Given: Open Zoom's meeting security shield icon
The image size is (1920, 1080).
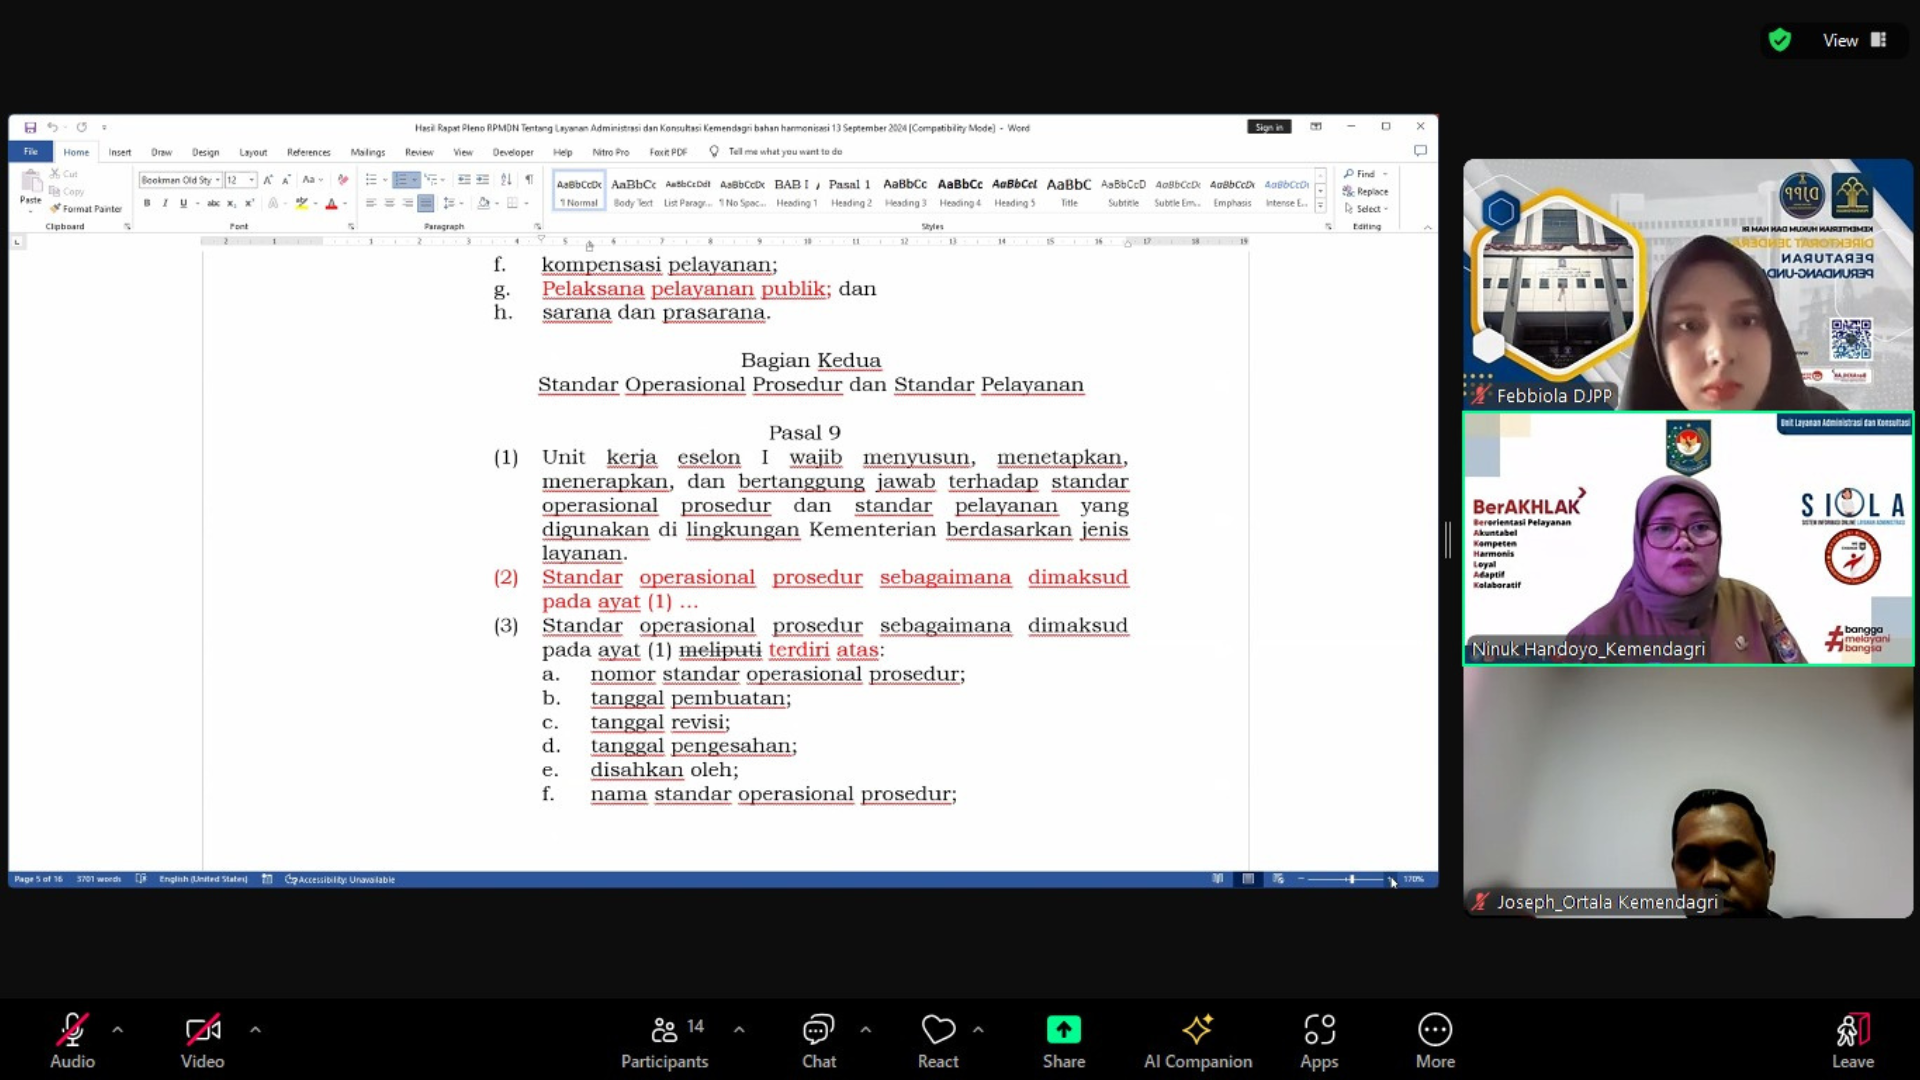Looking at the screenshot, I should coord(1780,40).
